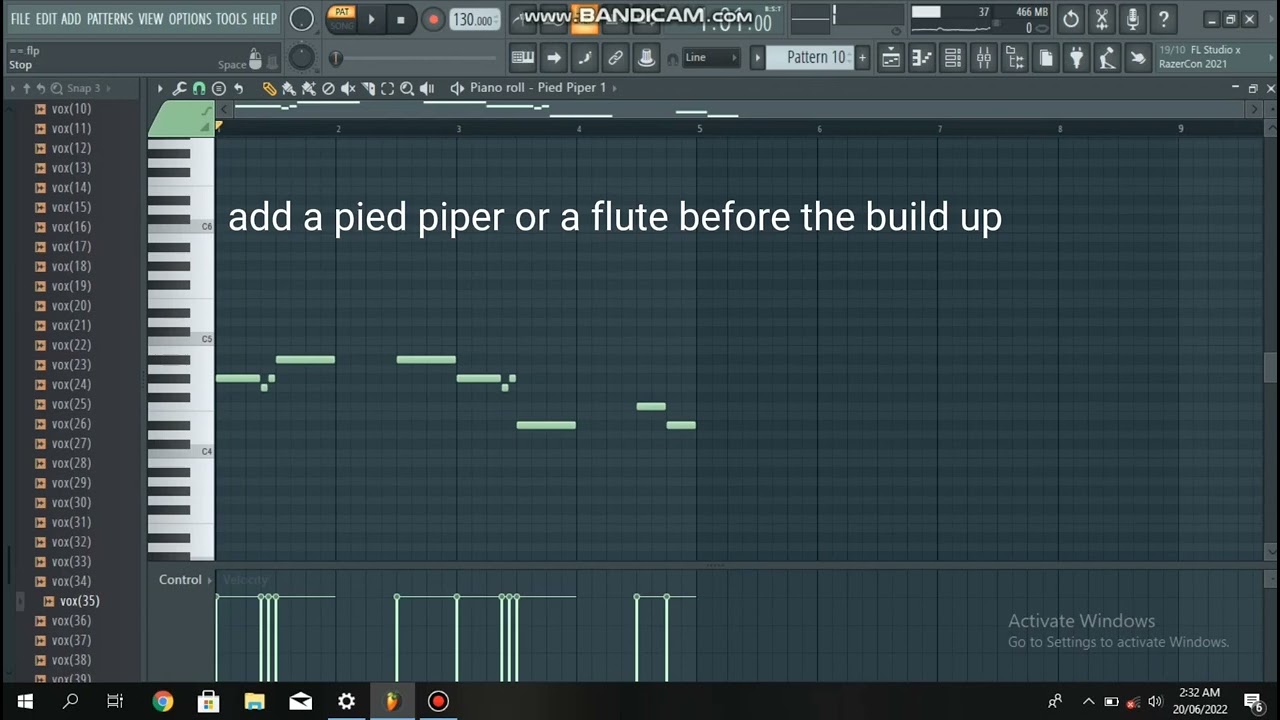Viewport: 1280px width, 720px height.
Task: Open the ADD menu
Action: click(71, 19)
